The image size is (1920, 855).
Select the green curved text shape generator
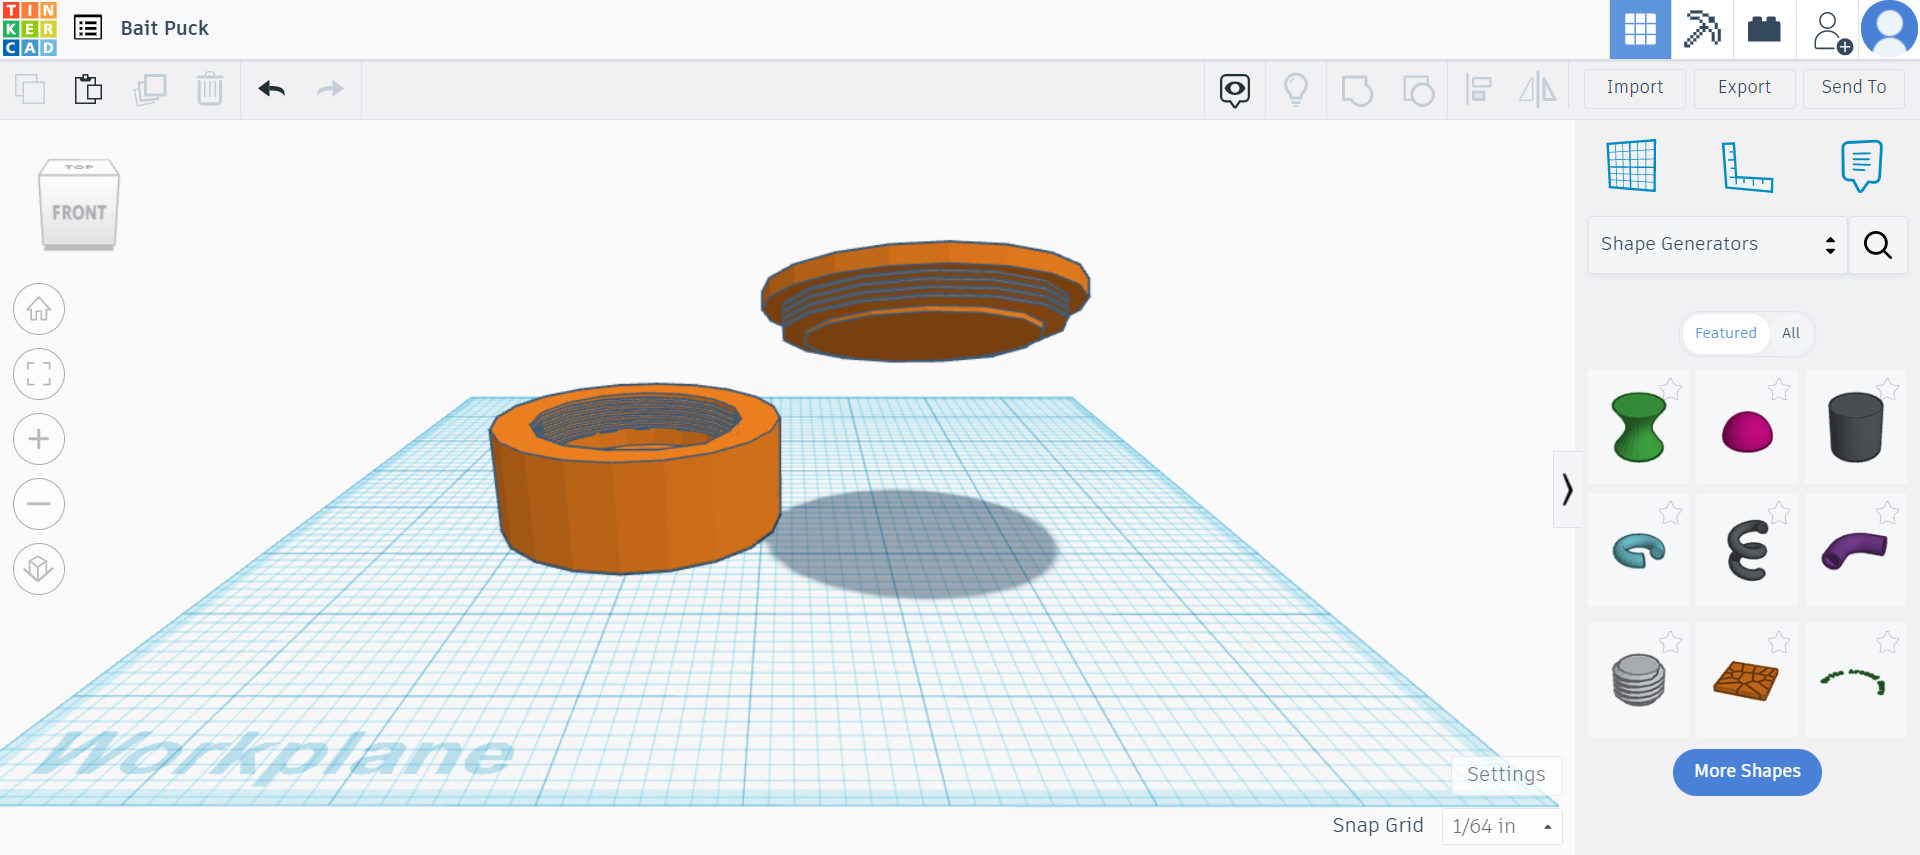1855,680
